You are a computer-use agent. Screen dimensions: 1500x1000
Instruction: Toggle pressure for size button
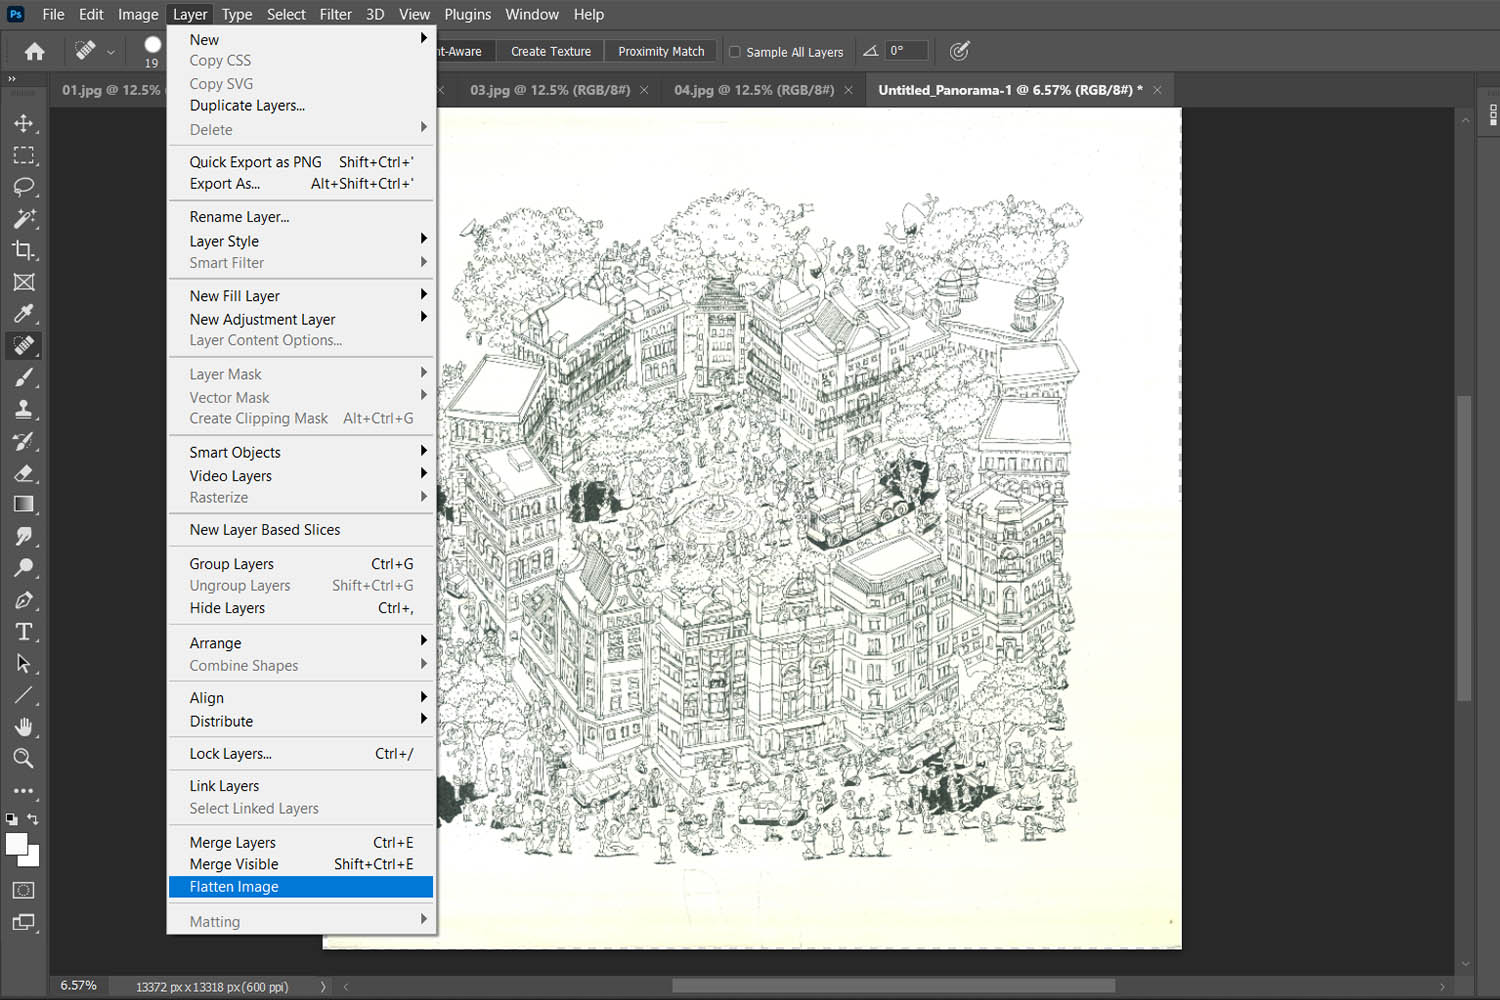point(959,51)
